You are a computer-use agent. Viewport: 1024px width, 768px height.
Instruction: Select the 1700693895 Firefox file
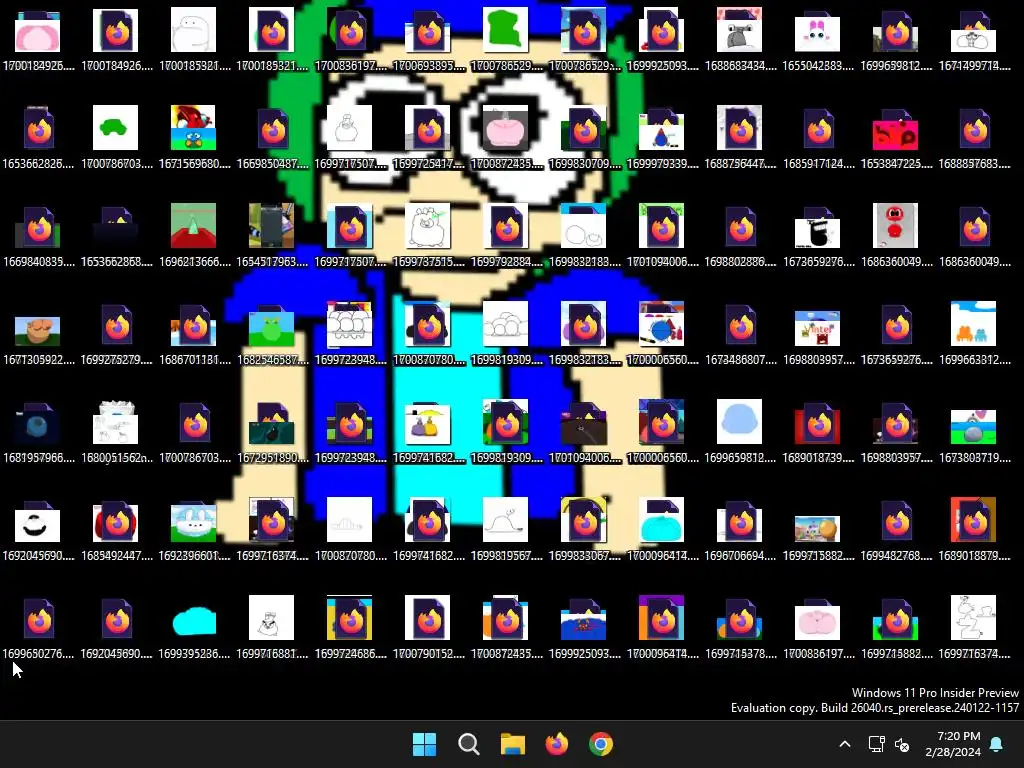tap(427, 31)
